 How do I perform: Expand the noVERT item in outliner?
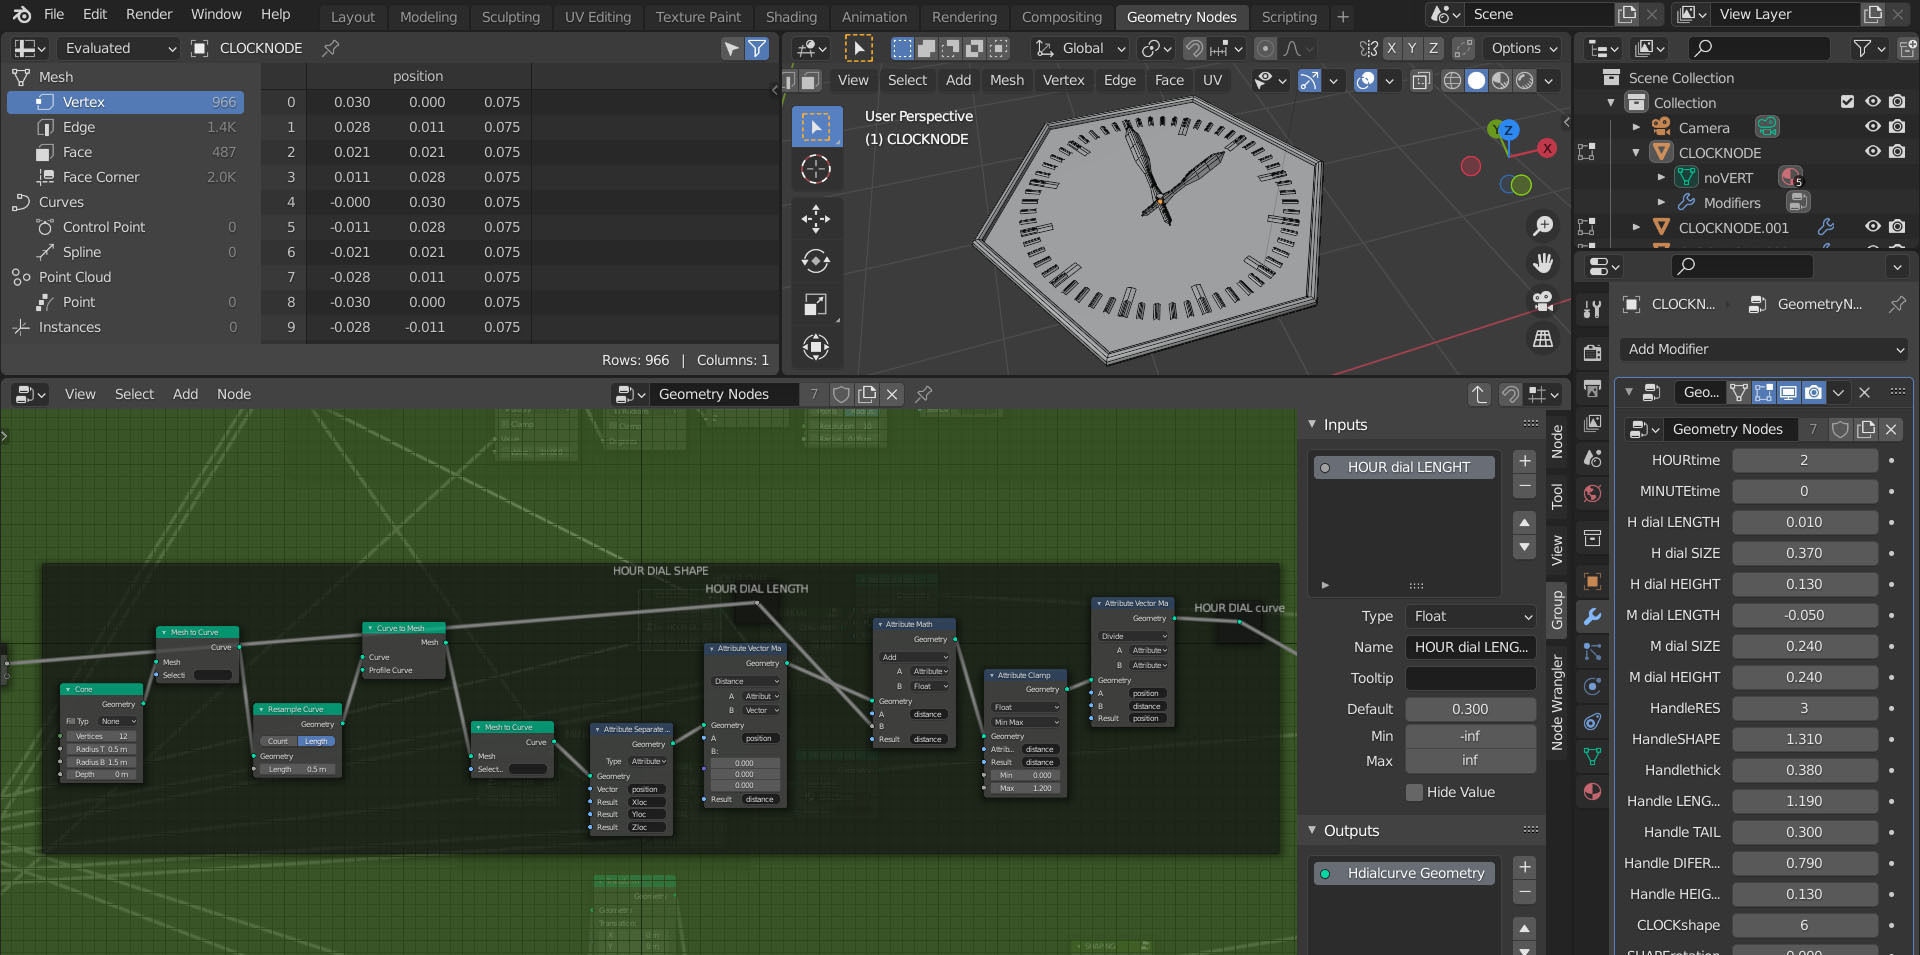[x=1661, y=178]
